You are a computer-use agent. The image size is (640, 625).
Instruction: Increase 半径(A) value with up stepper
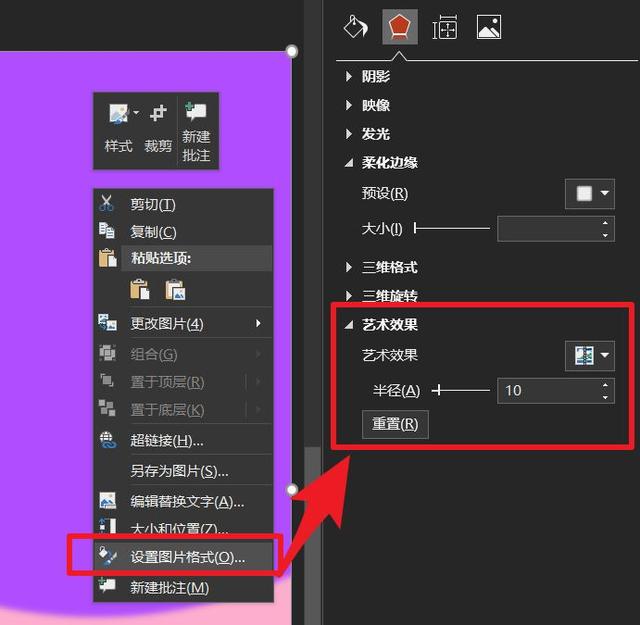[605, 385]
